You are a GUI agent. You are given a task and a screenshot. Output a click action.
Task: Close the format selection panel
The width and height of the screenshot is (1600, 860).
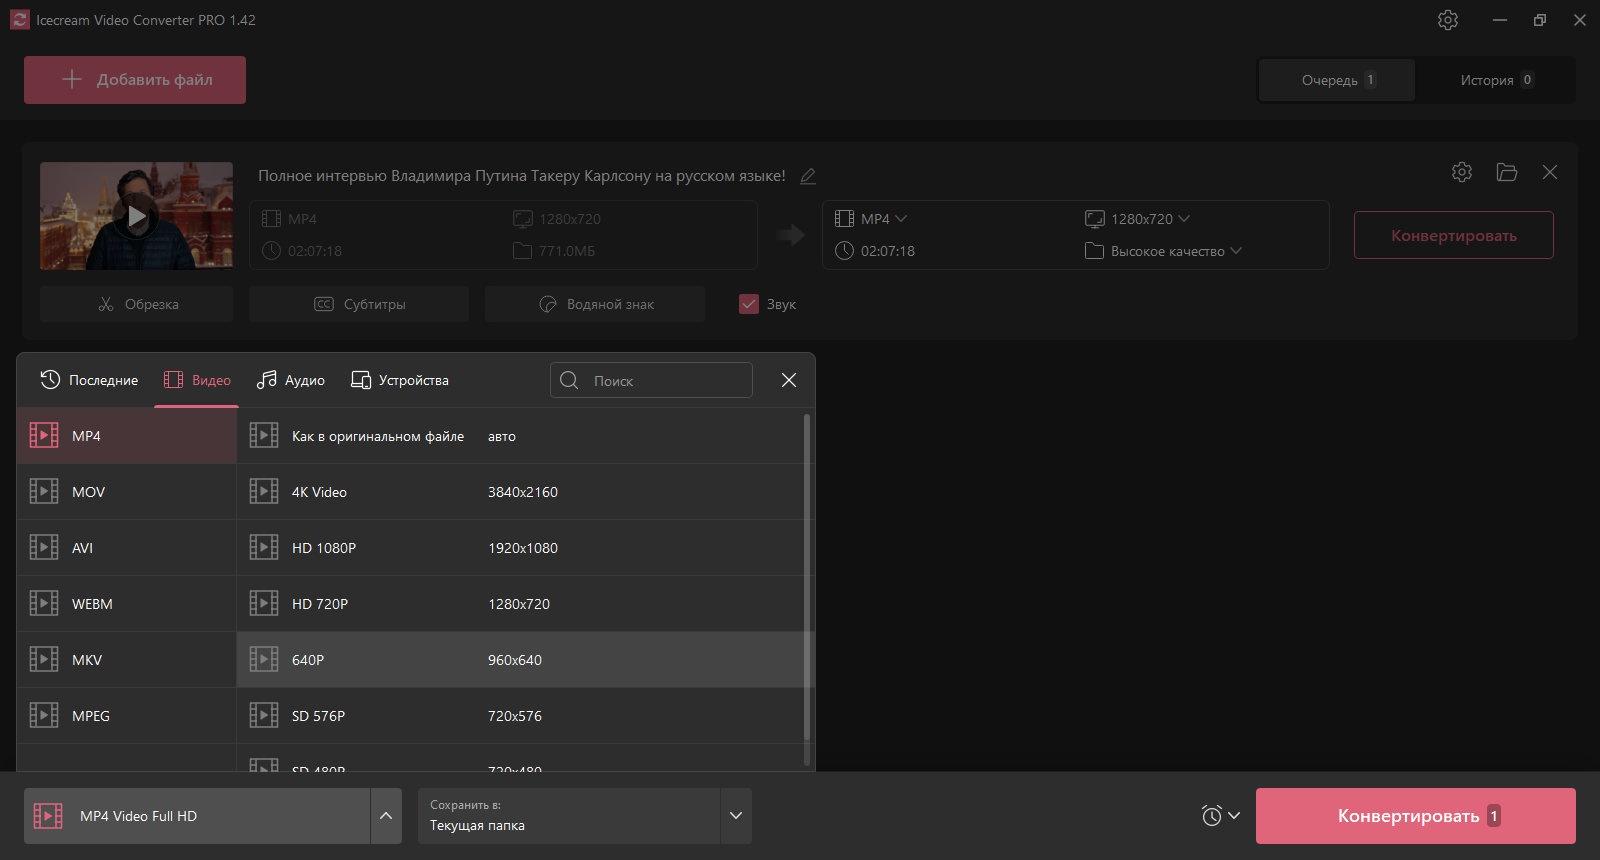[789, 380]
